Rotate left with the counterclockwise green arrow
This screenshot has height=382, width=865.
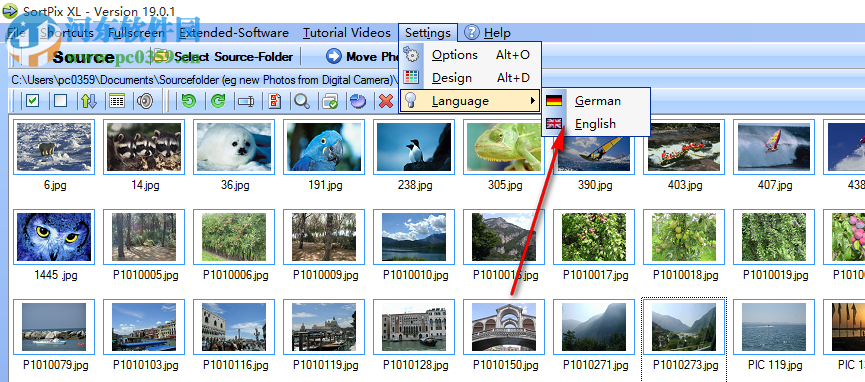(189, 101)
